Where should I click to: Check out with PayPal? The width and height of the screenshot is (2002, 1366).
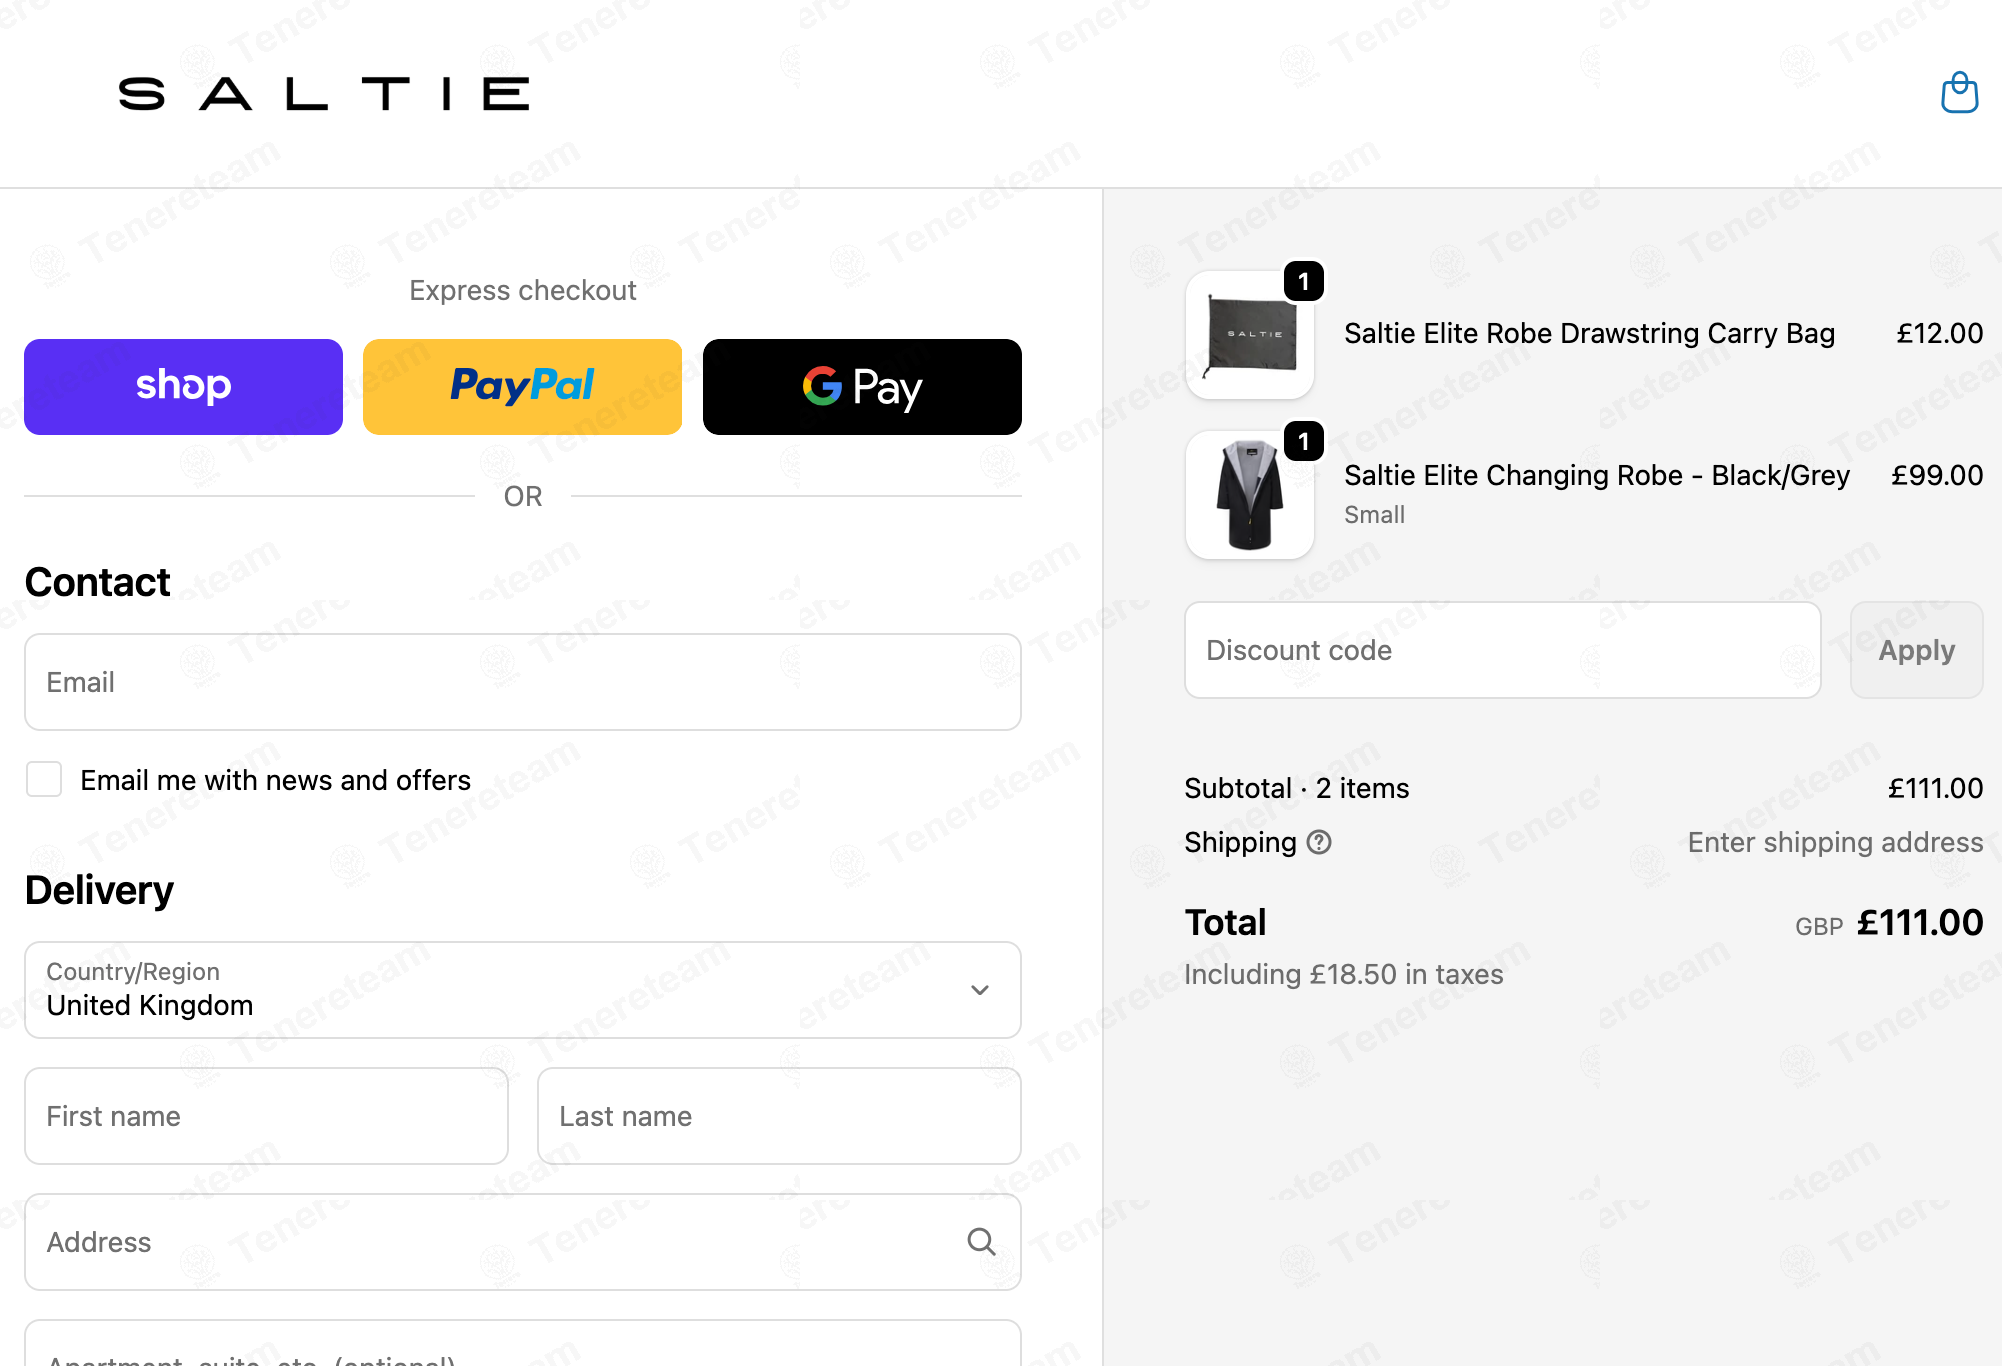click(522, 387)
